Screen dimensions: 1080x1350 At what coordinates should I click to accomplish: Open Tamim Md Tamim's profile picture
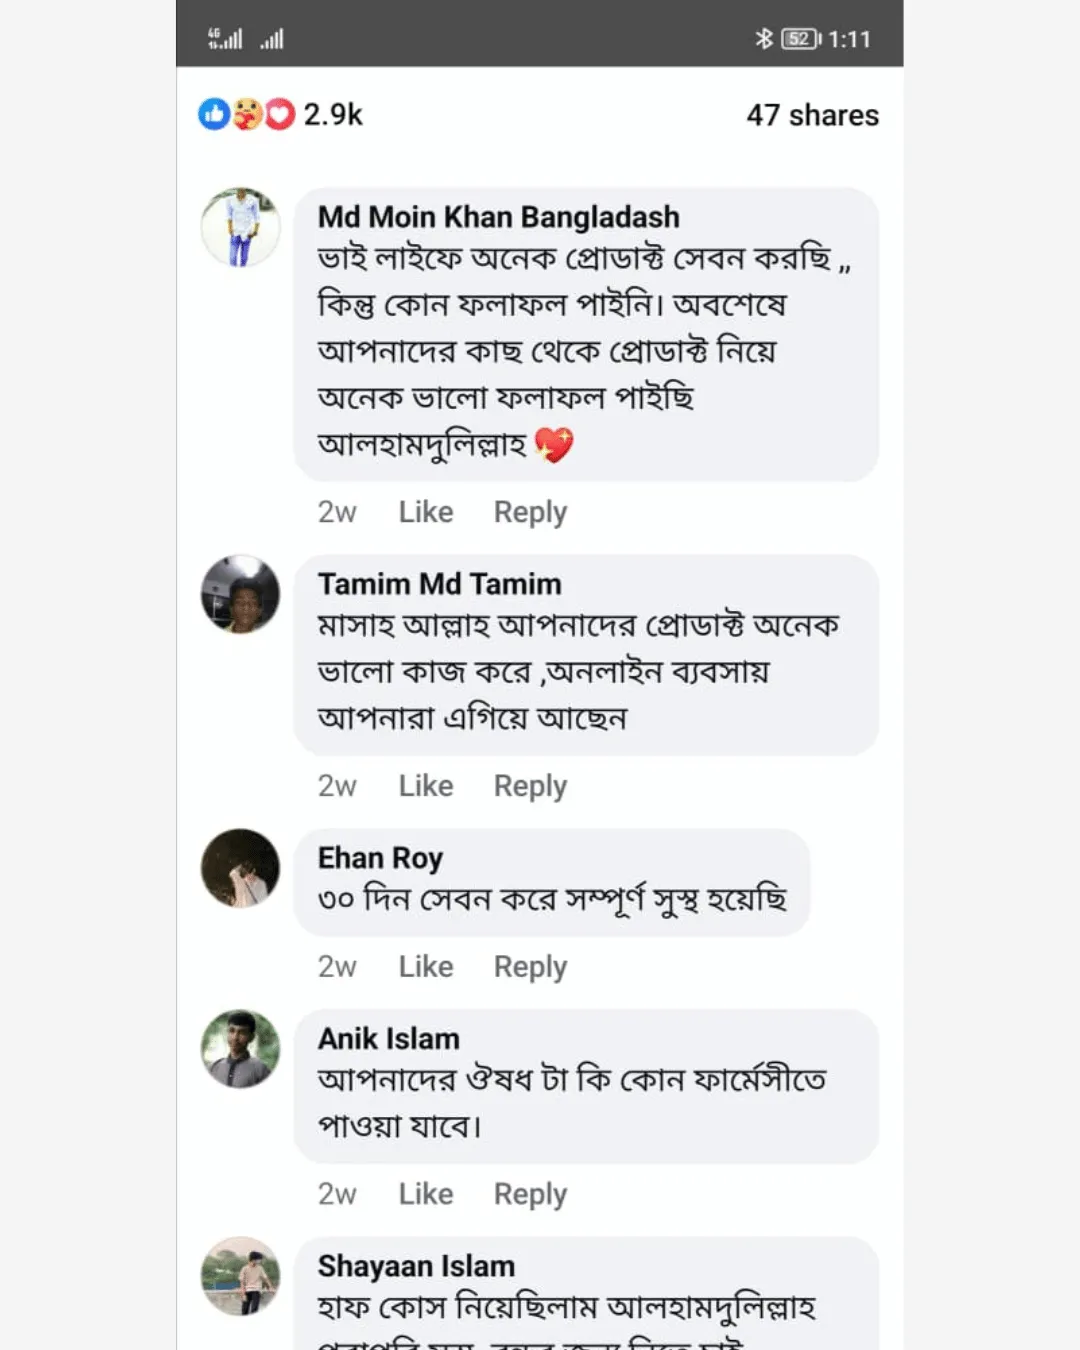pyautogui.click(x=241, y=594)
